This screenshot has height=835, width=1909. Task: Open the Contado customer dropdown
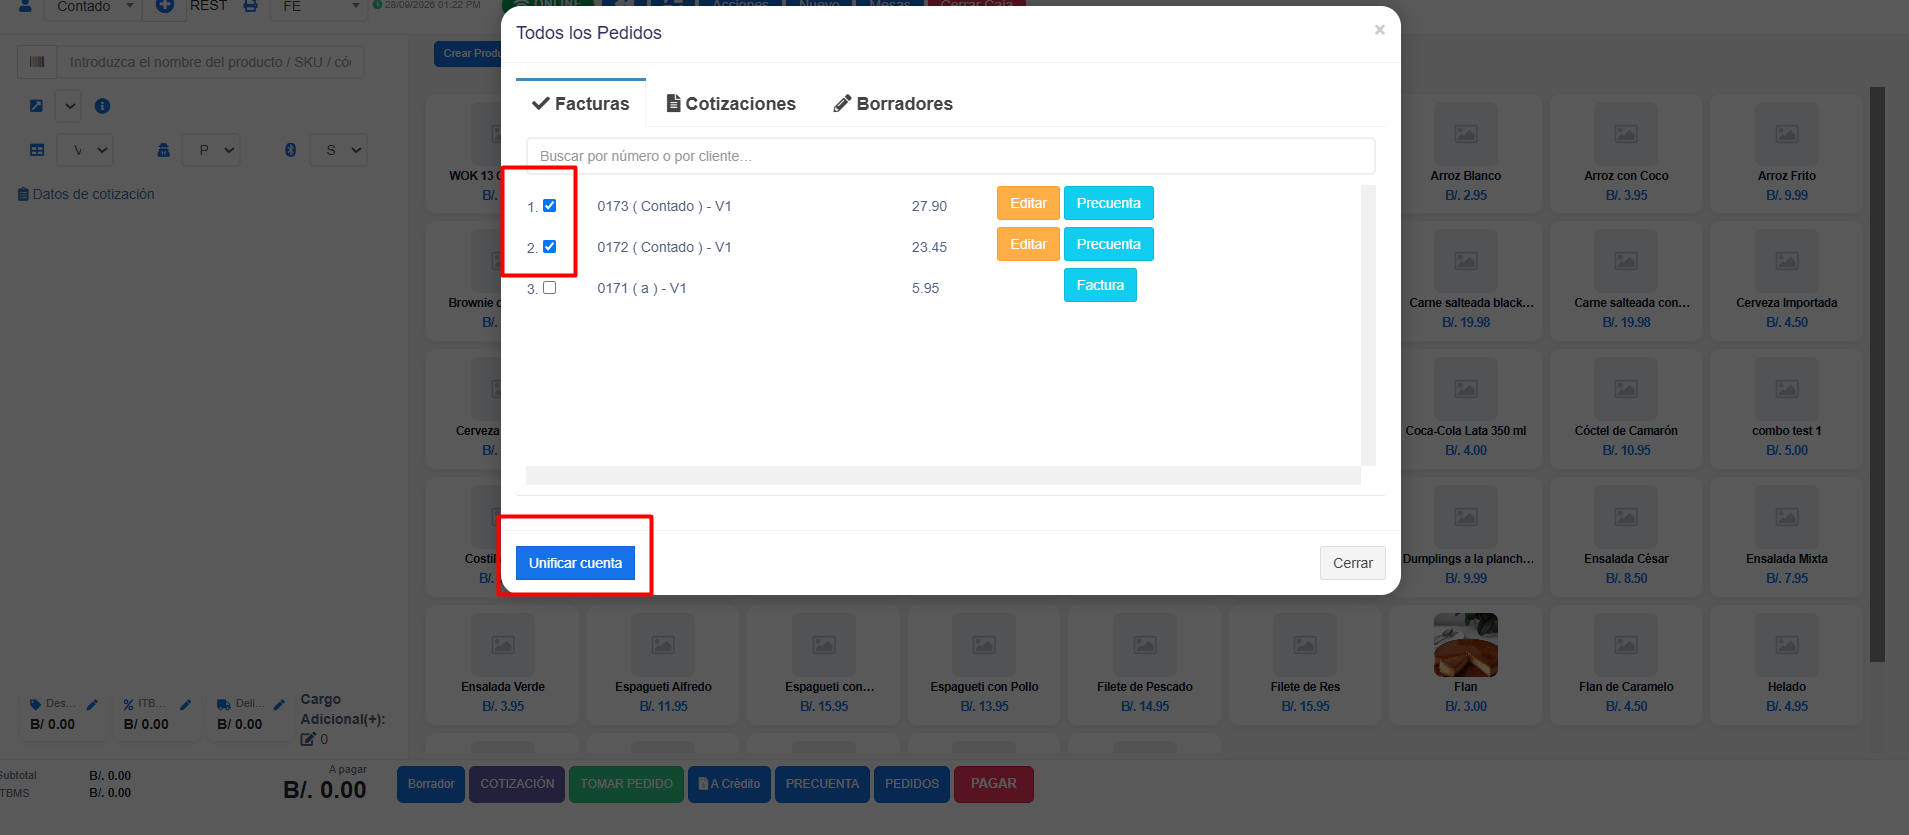click(91, 7)
